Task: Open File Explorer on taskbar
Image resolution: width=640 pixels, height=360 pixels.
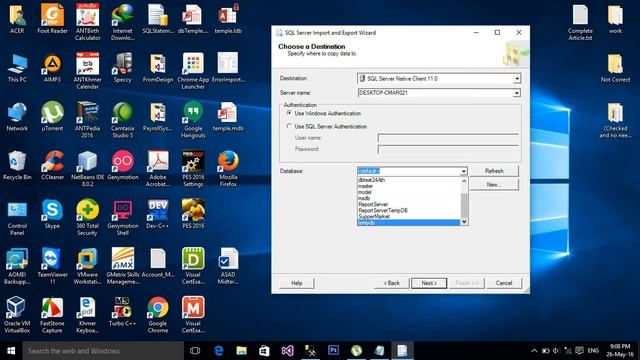Action: point(242,351)
